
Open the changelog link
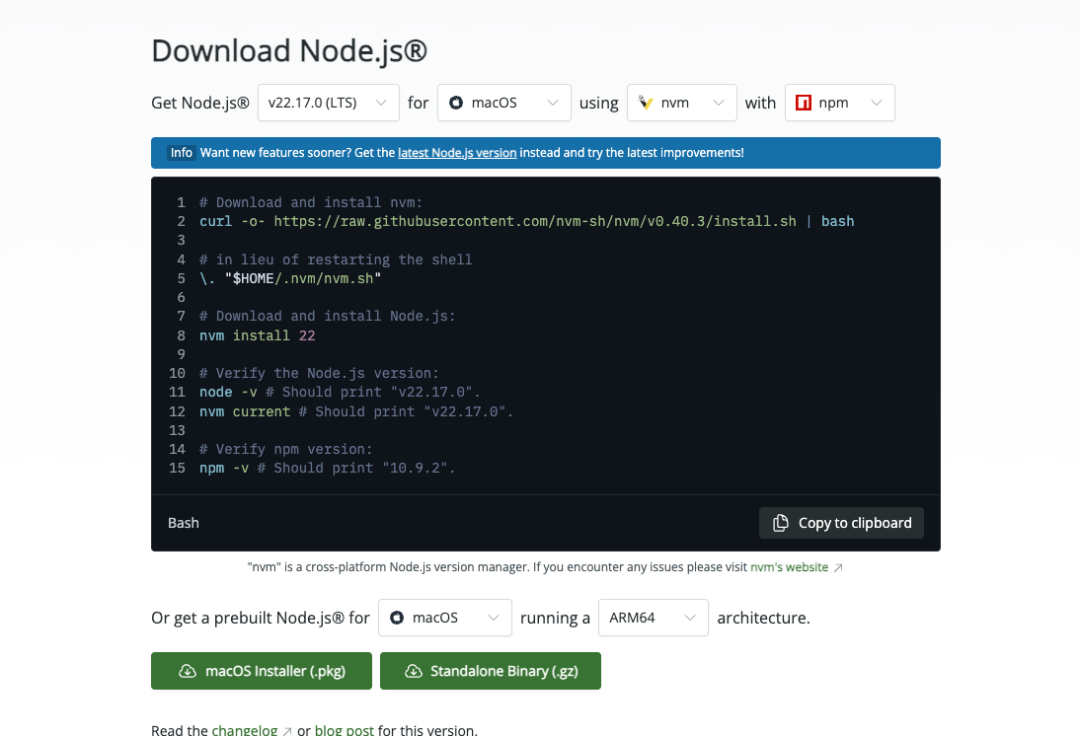tap(245, 730)
